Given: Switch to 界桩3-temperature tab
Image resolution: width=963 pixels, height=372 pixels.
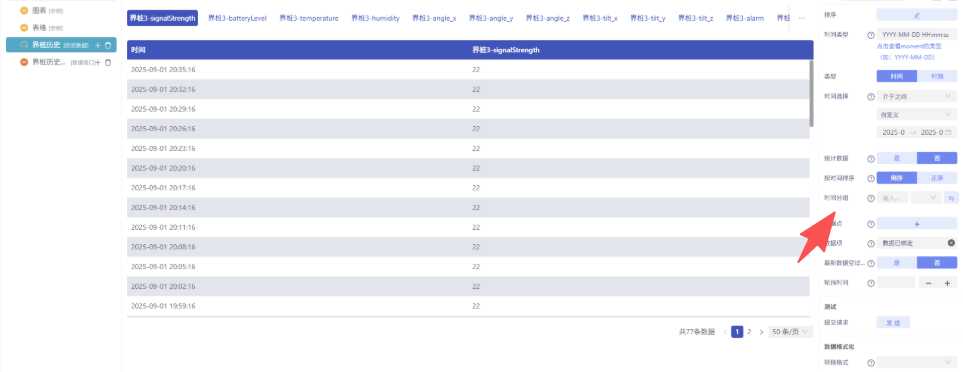Looking at the screenshot, I should 309,18.
